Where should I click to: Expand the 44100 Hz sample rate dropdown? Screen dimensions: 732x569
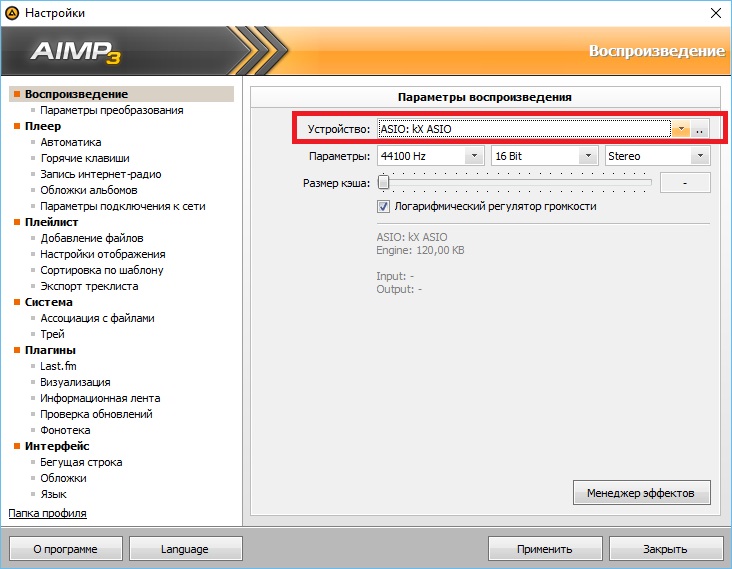point(474,156)
